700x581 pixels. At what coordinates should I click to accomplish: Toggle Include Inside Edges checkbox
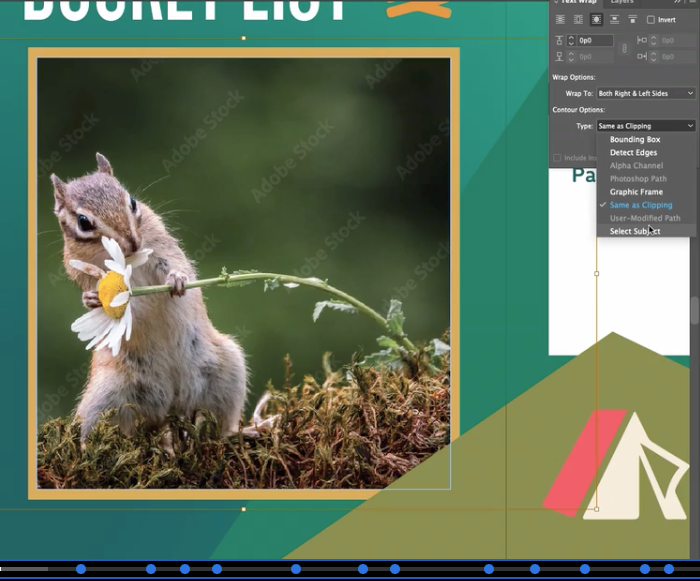point(557,158)
